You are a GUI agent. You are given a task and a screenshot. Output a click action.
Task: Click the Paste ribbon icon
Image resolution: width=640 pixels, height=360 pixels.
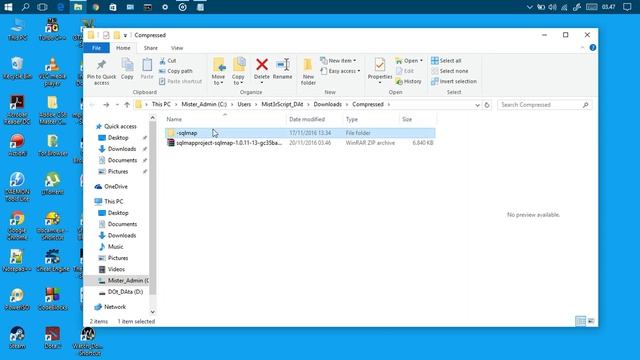pyautogui.click(x=147, y=69)
